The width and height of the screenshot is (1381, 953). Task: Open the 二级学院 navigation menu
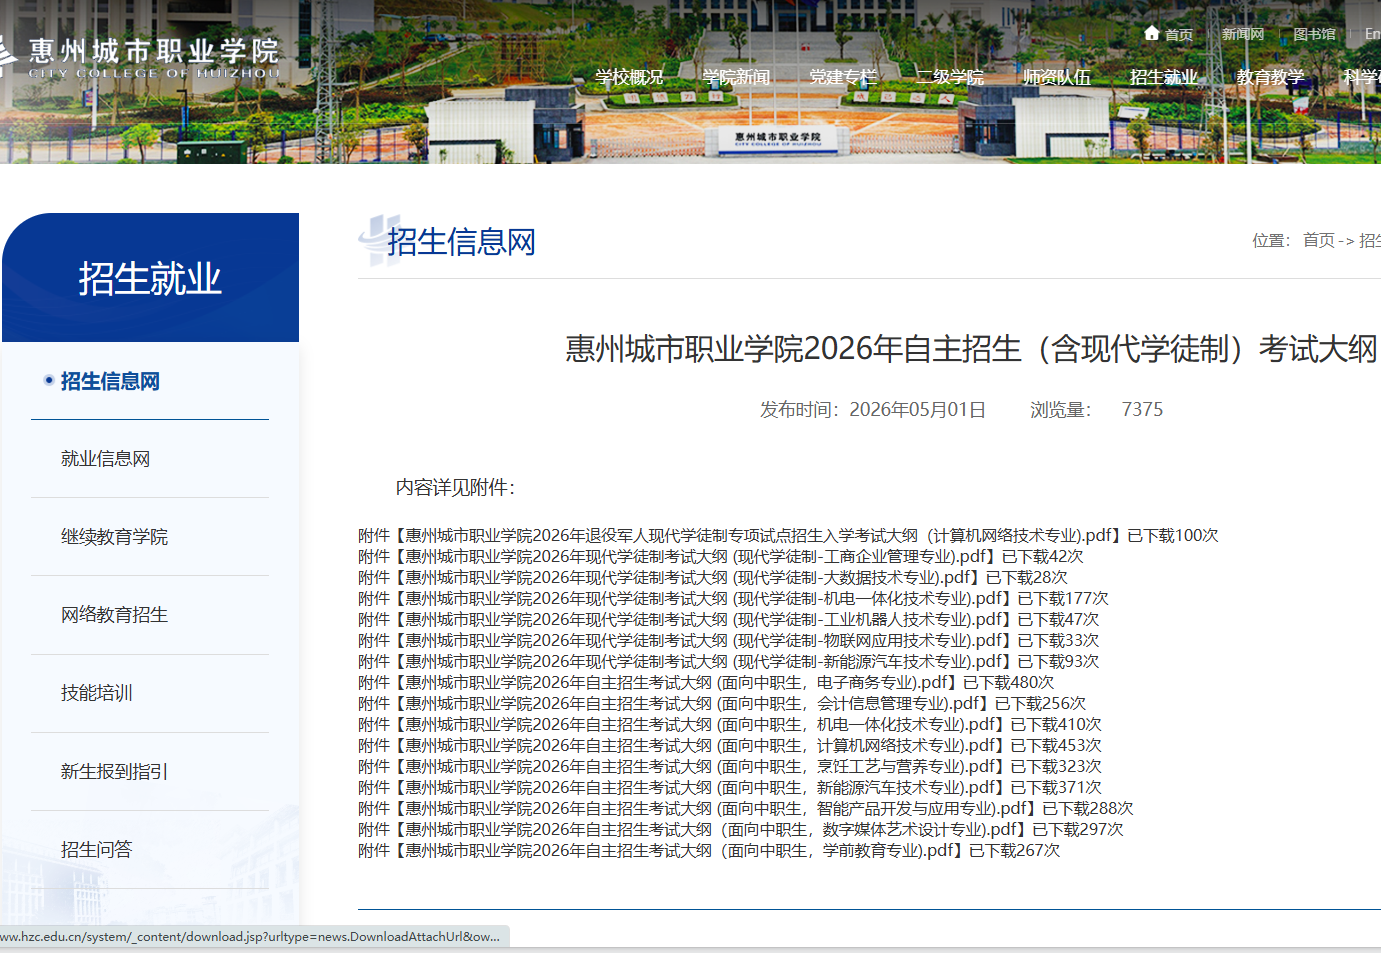point(950,77)
